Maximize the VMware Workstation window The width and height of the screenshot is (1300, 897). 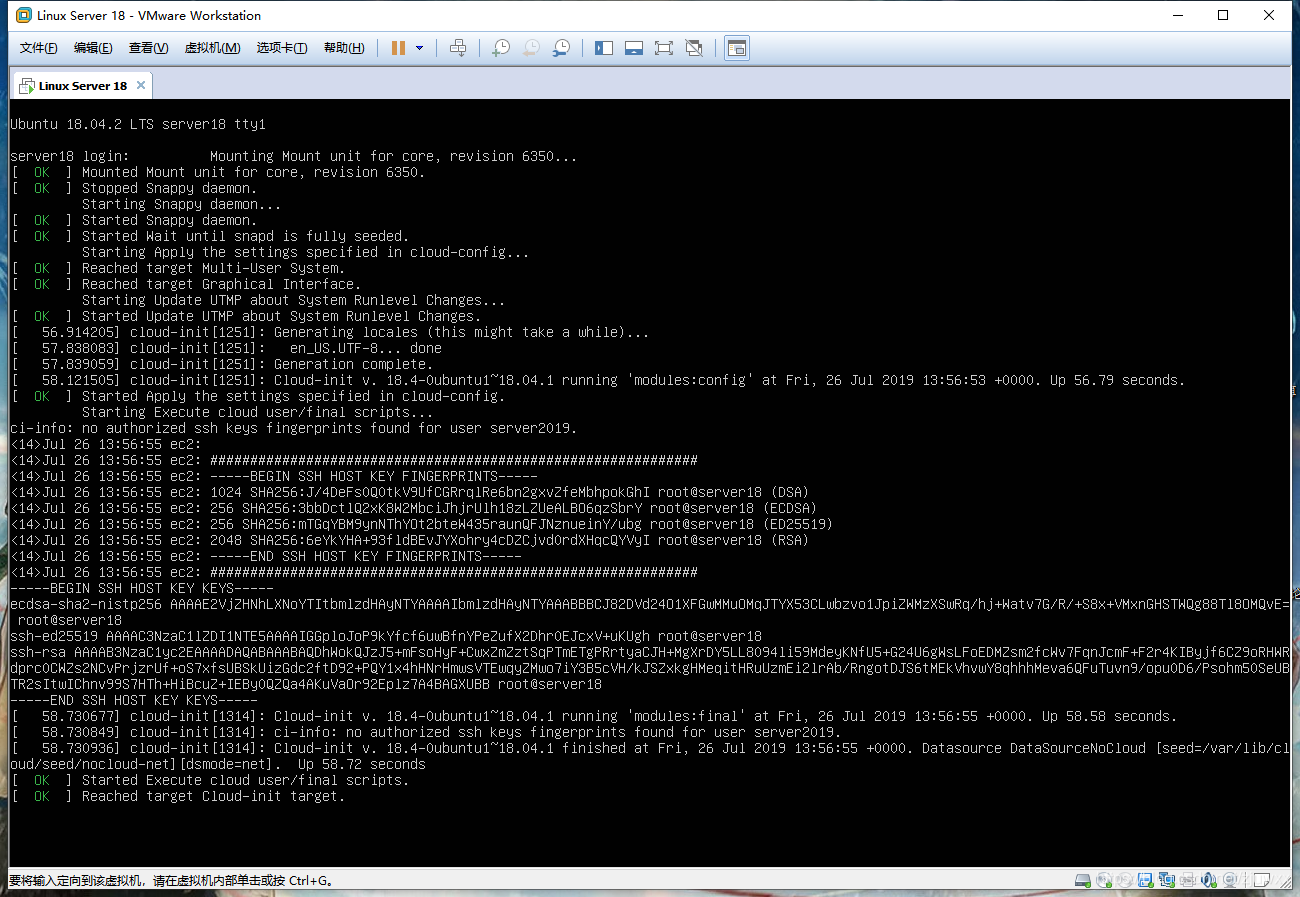pos(1223,15)
